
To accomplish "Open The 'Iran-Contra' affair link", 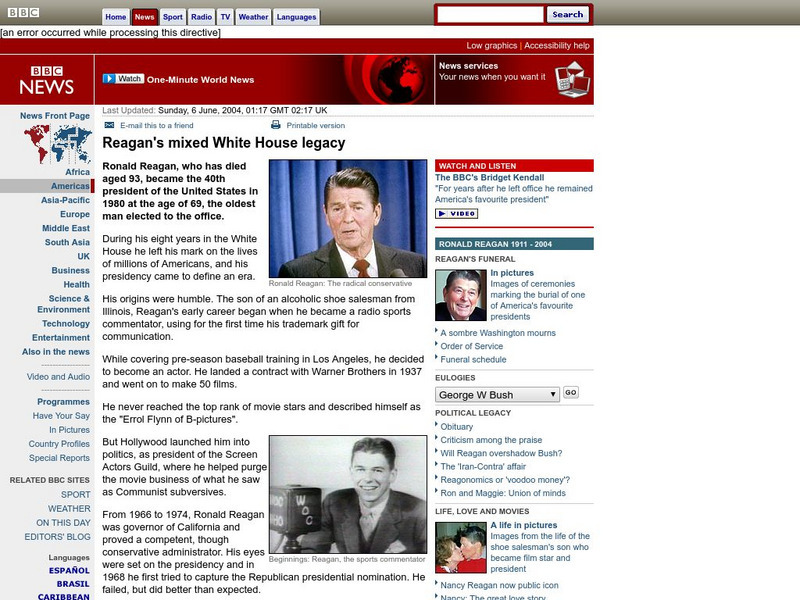I will [483, 466].
